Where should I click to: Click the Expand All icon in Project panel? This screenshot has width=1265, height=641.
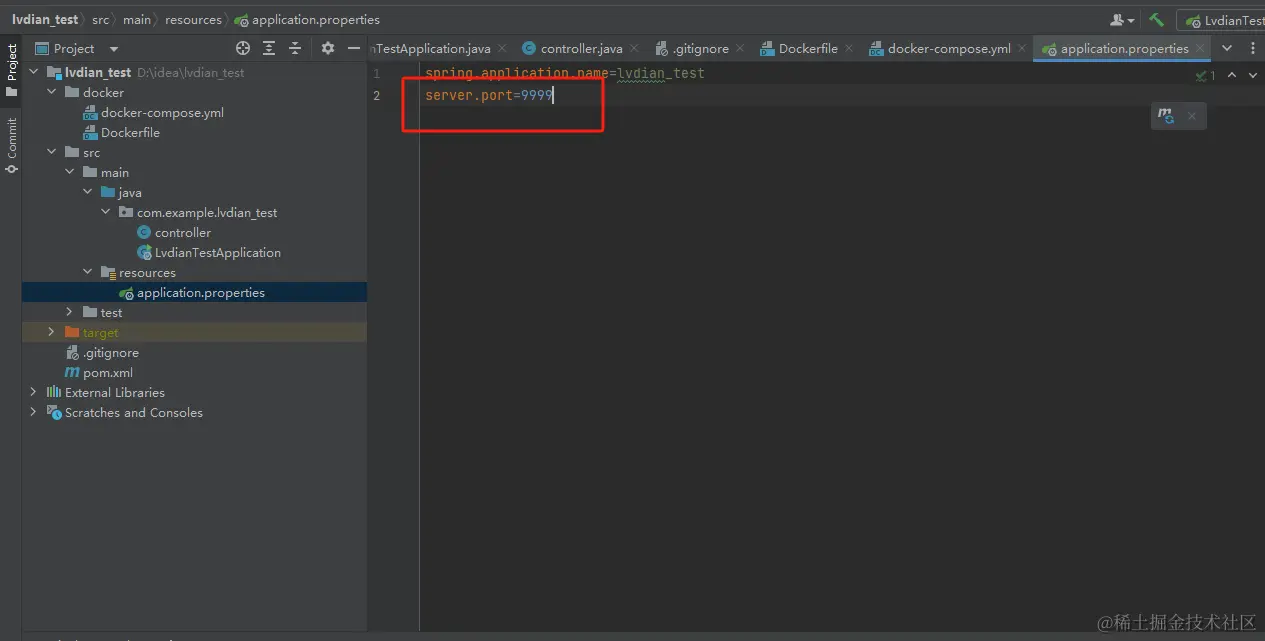coord(269,48)
